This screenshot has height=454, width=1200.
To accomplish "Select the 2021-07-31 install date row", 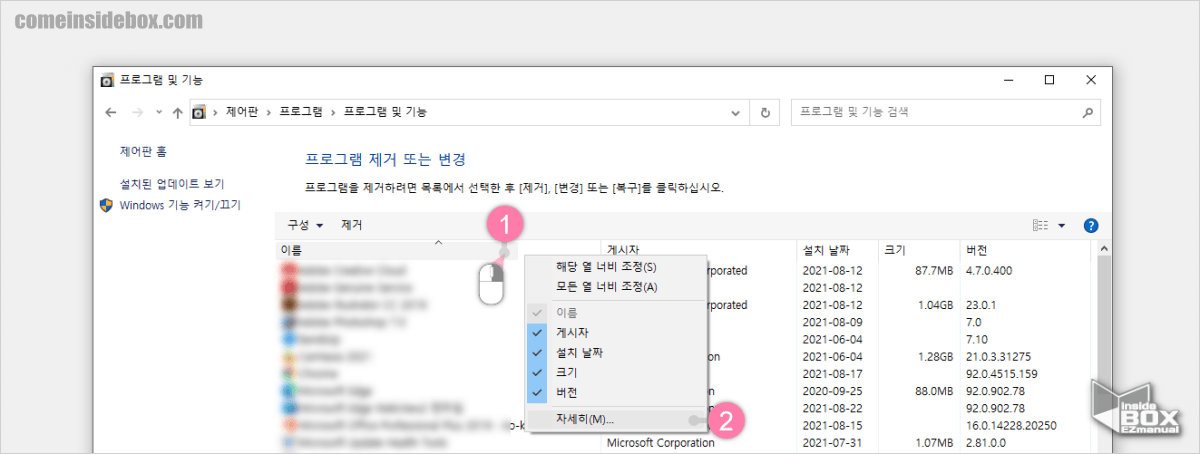I will pyautogui.click(x=832, y=442).
